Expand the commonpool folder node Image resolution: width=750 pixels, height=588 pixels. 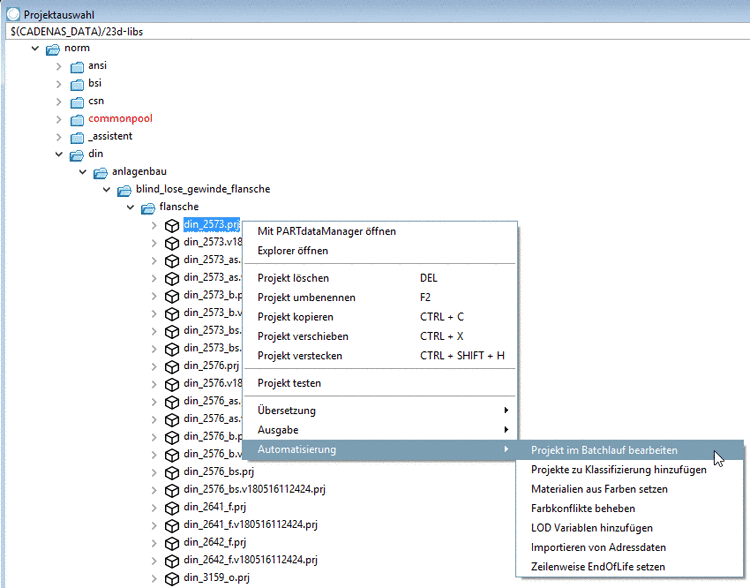58,120
